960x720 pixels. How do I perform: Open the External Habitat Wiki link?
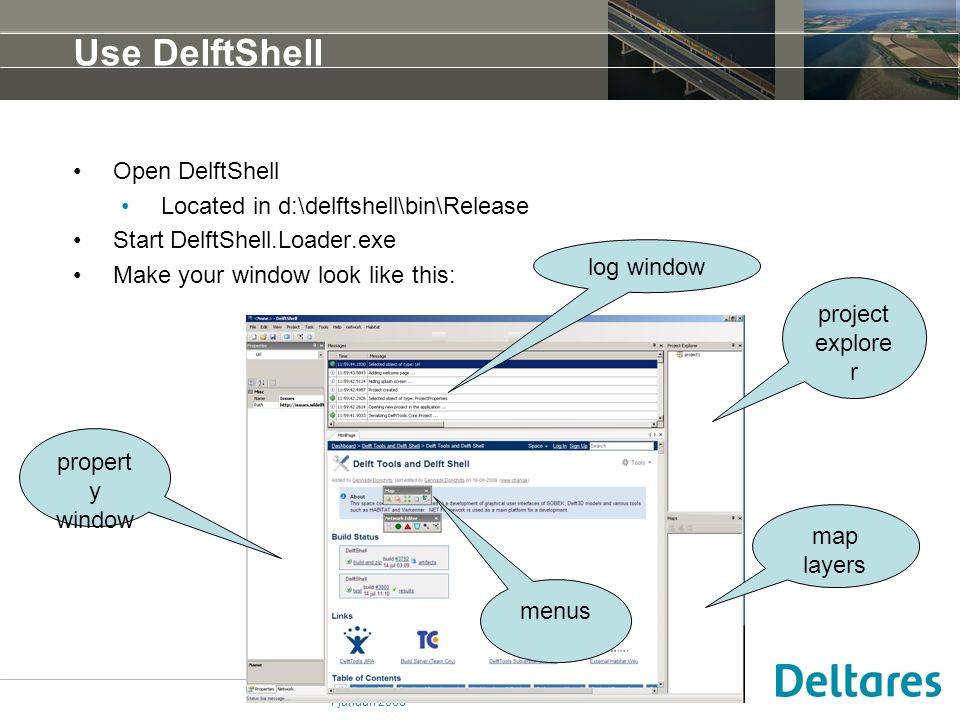tap(614, 661)
